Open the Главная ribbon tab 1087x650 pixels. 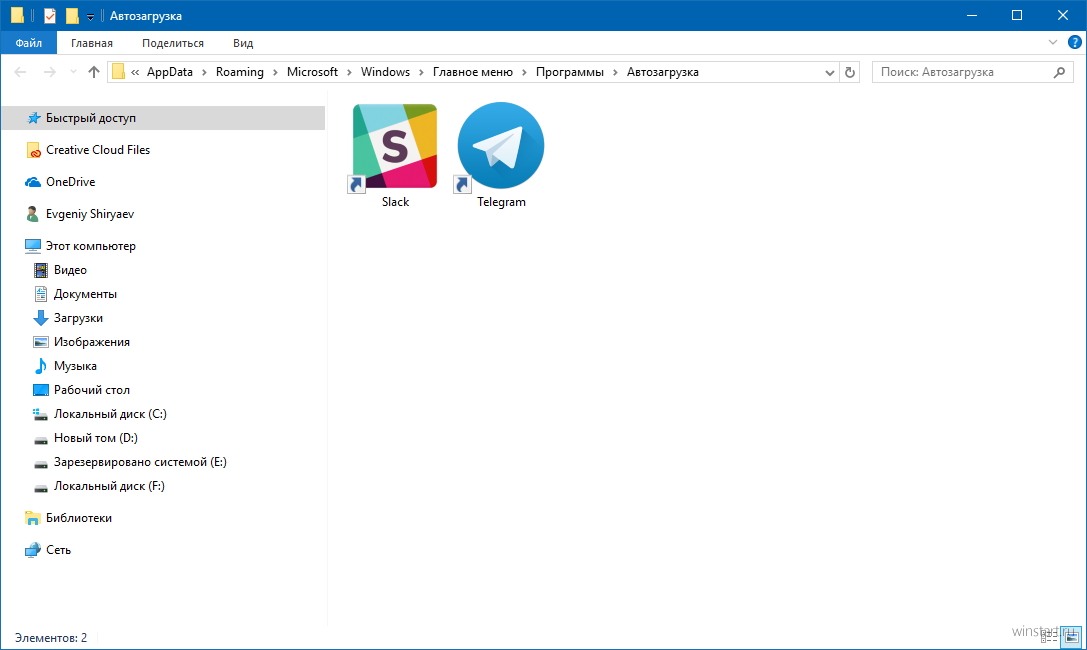point(92,43)
